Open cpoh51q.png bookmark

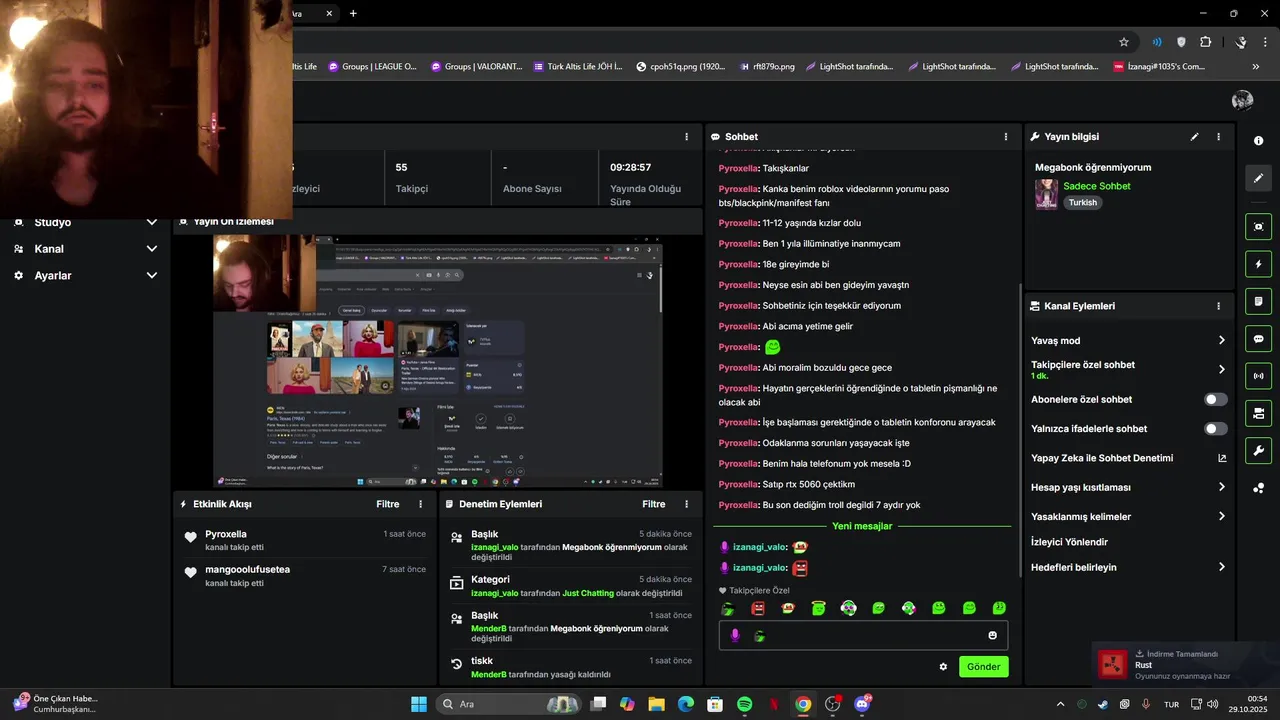pos(680,67)
